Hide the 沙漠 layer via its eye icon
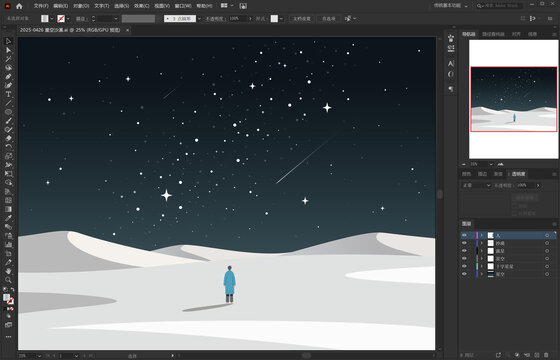Image resolution: width=560 pixels, height=360 pixels. click(464, 243)
